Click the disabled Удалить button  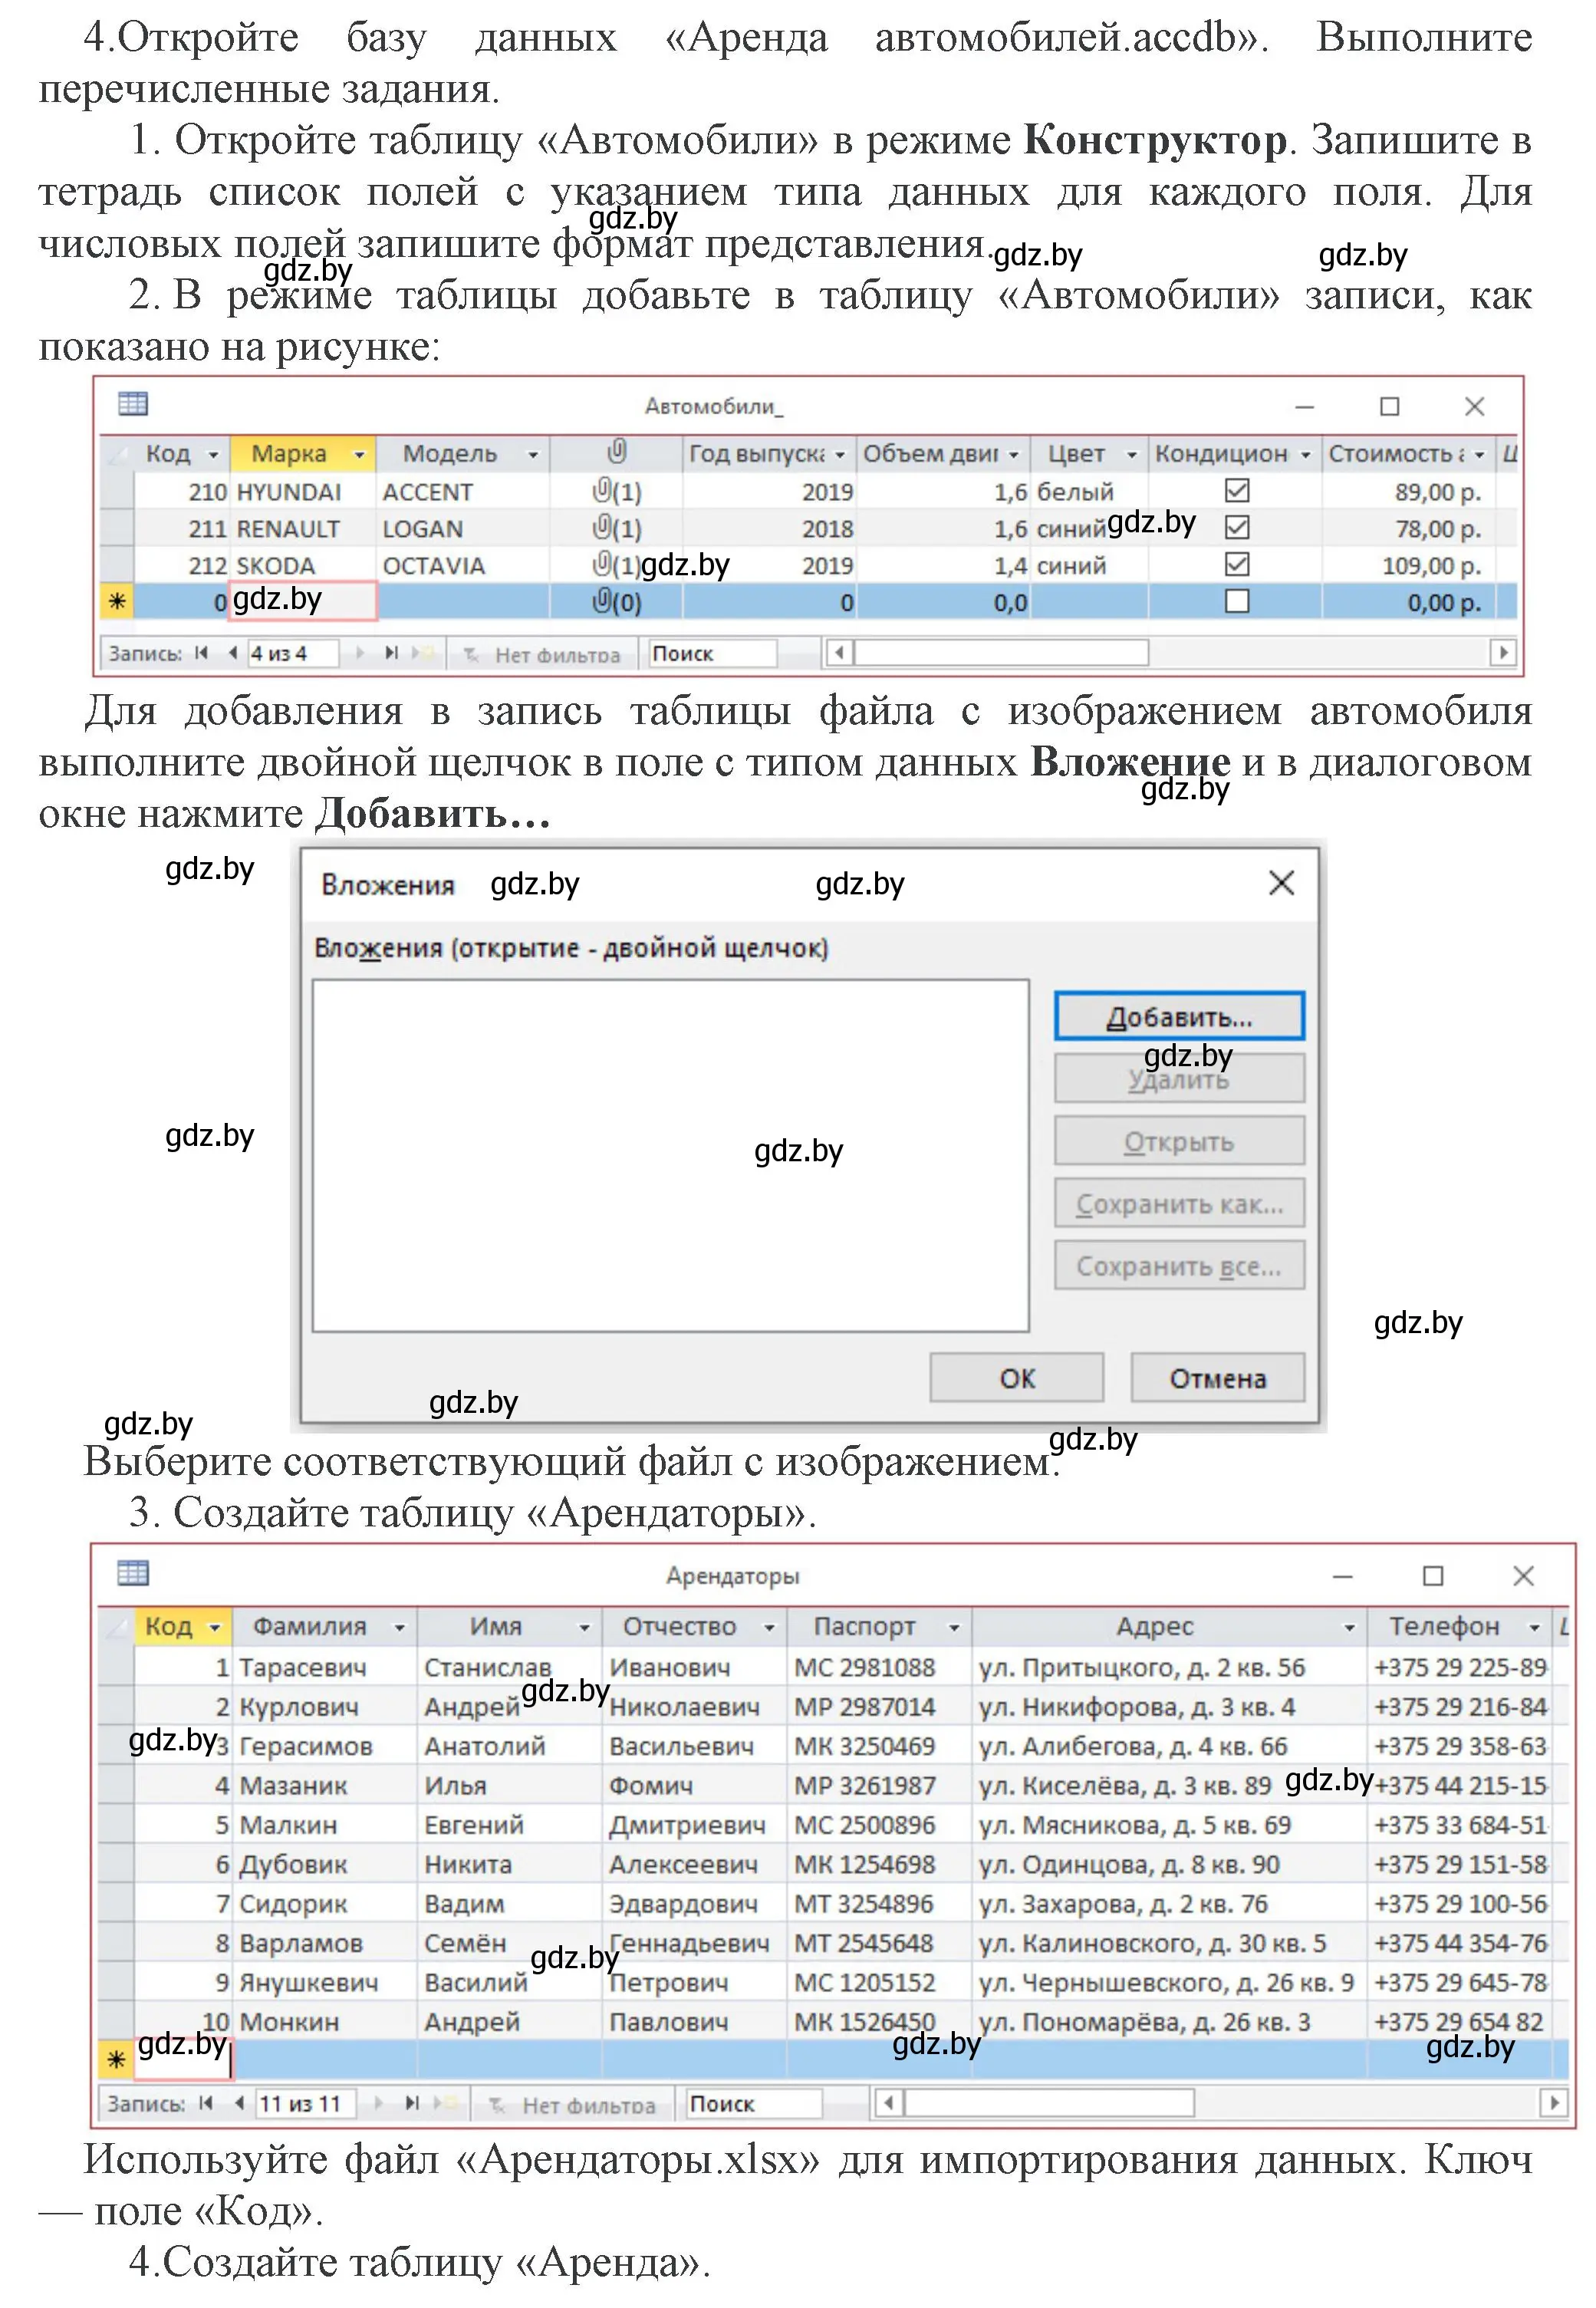click(x=1179, y=1078)
